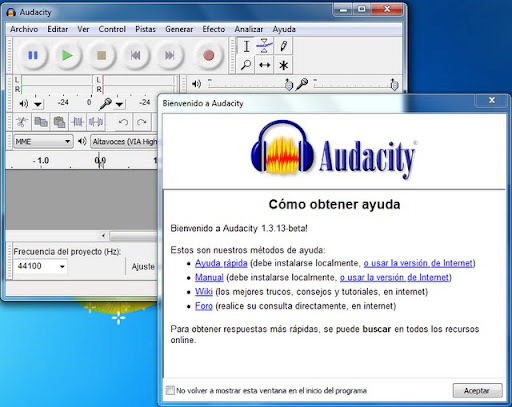Click the Undo arrow icon
Viewport: 512px width, 407px height.
(123, 122)
